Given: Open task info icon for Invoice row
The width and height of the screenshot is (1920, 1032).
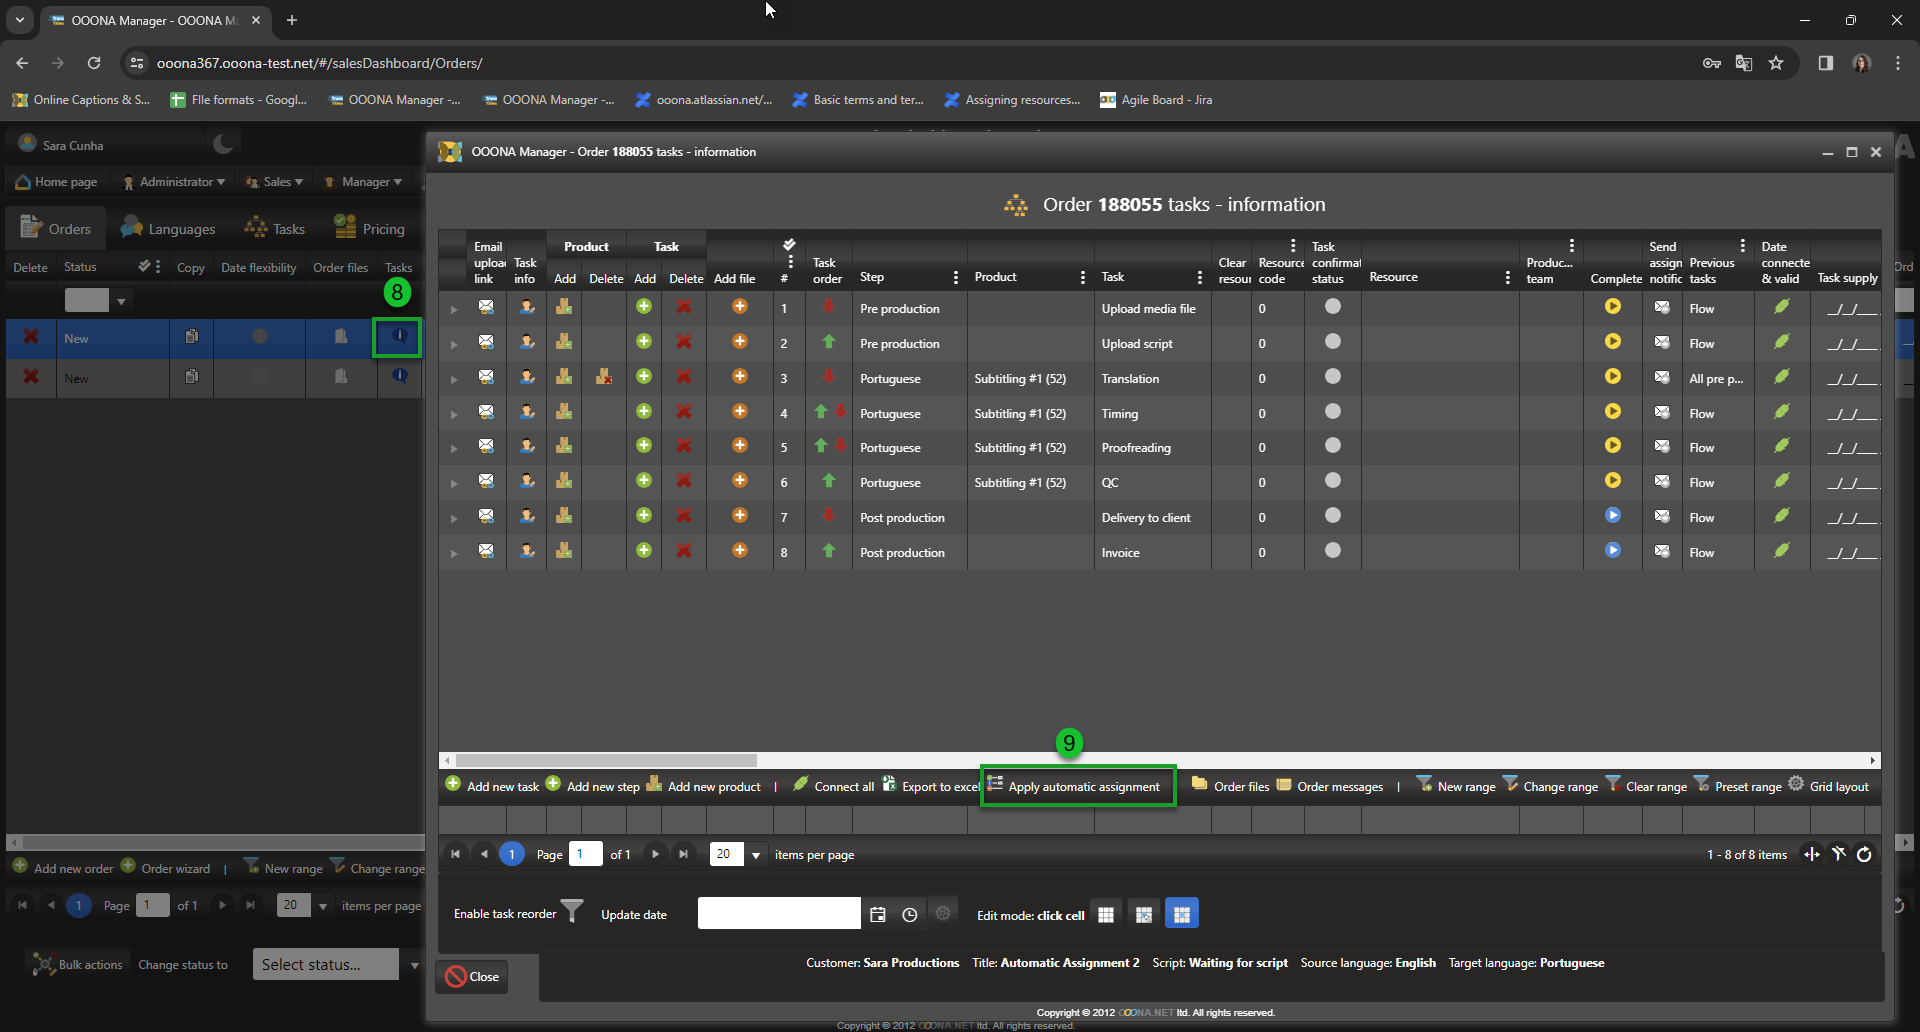Looking at the screenshot, I should 526,551.
